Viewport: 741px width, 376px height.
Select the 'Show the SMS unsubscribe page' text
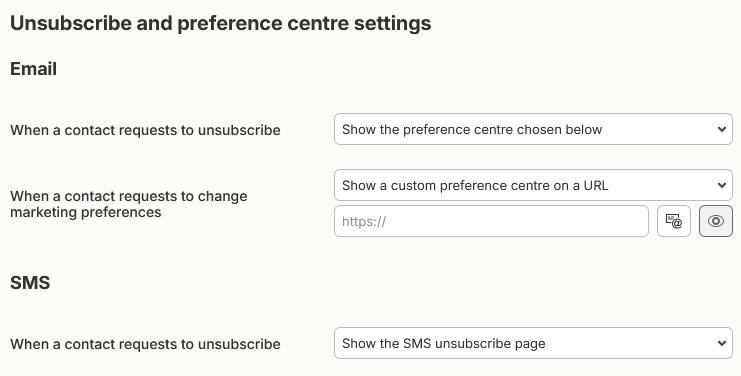pyautogui.click(x=444, y=343)
